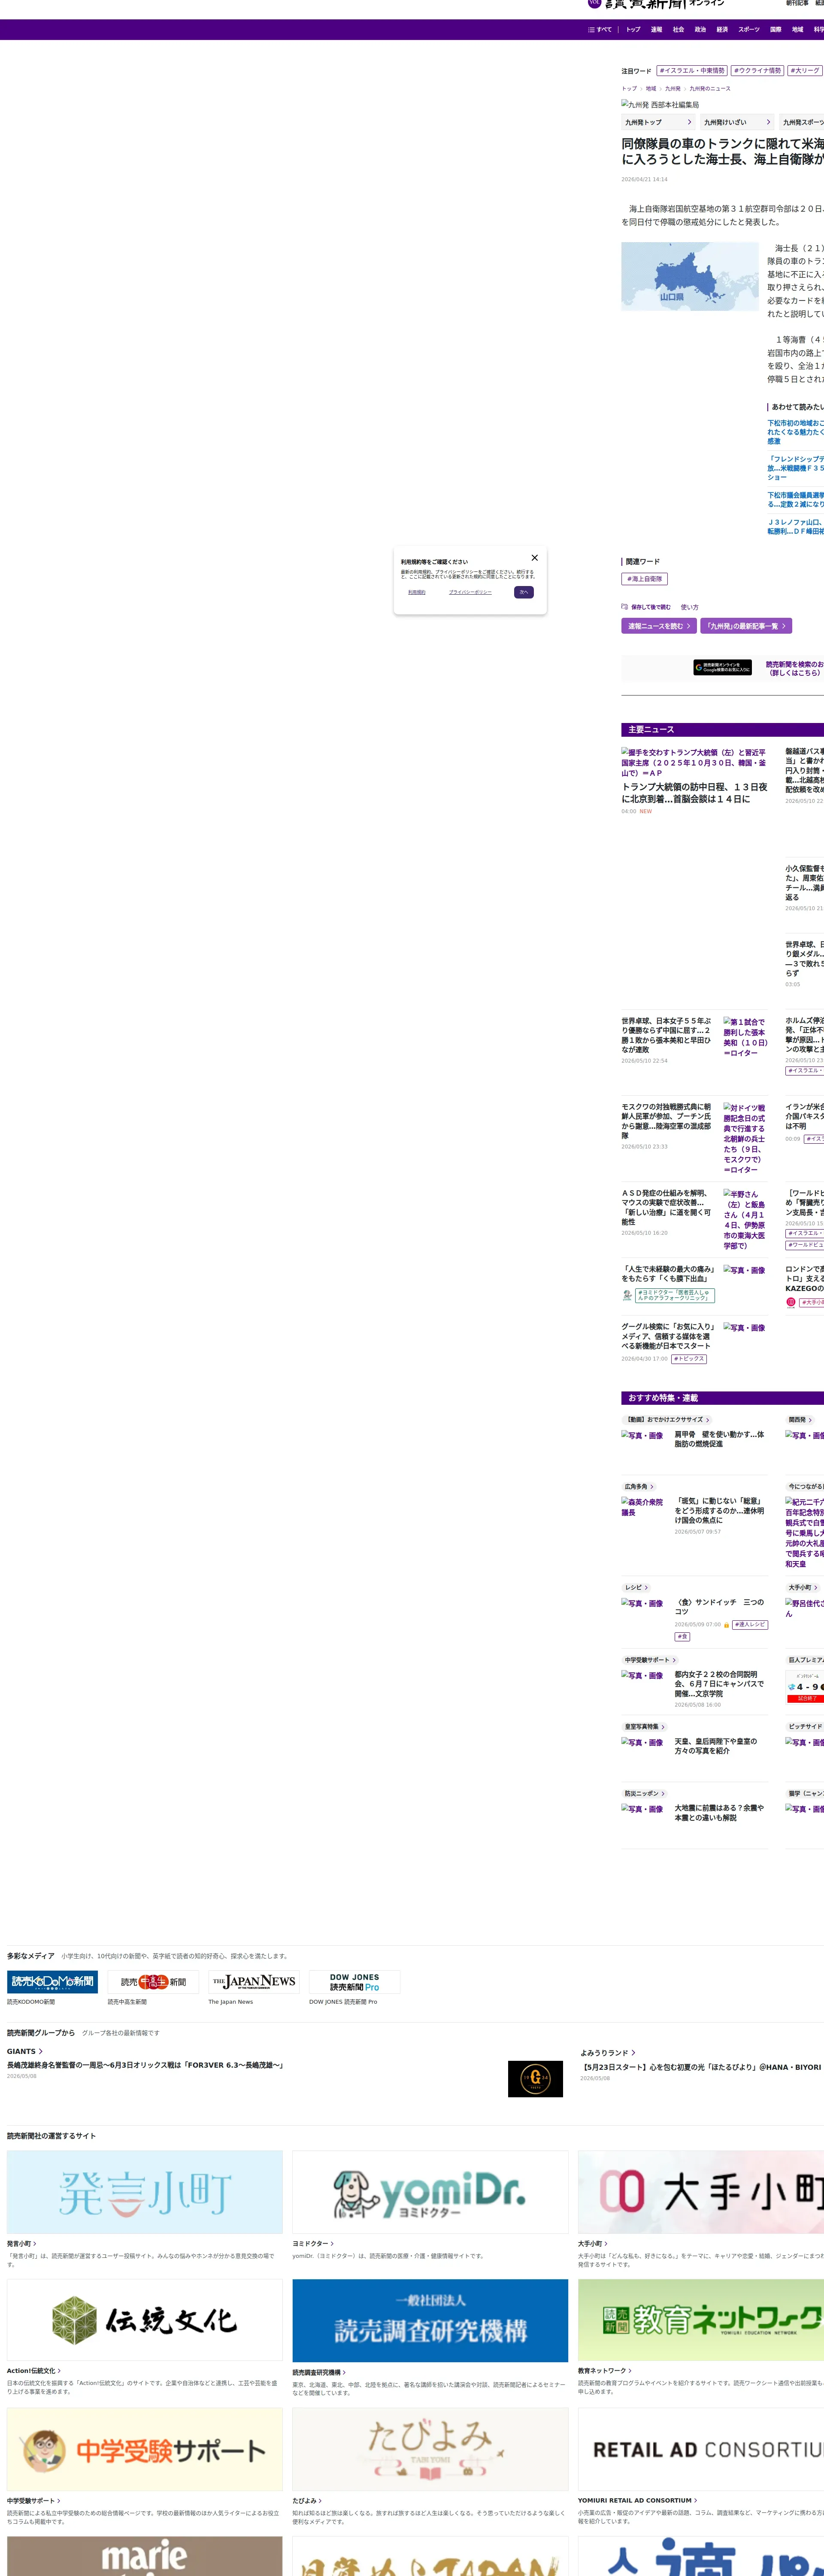The image size is (824, 2576).
Task: Expand the 広角多角 section link
Action: (x=638, y=1487)
